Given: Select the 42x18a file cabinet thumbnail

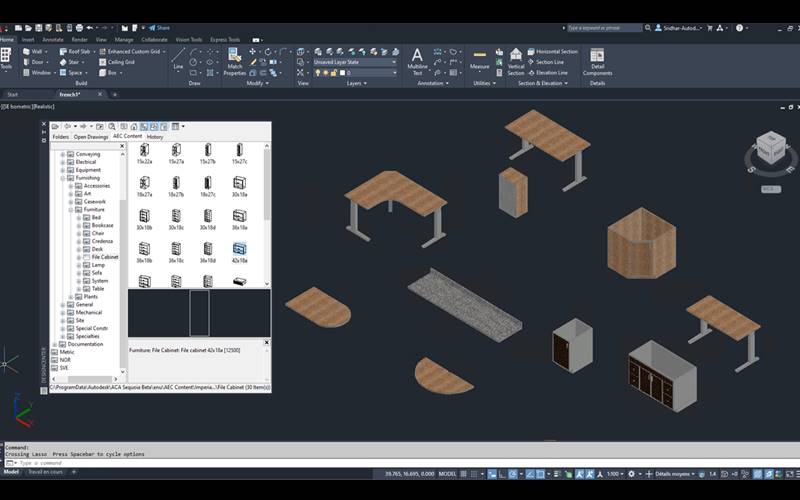Looking at the screenshot, I should pos(240,248).
